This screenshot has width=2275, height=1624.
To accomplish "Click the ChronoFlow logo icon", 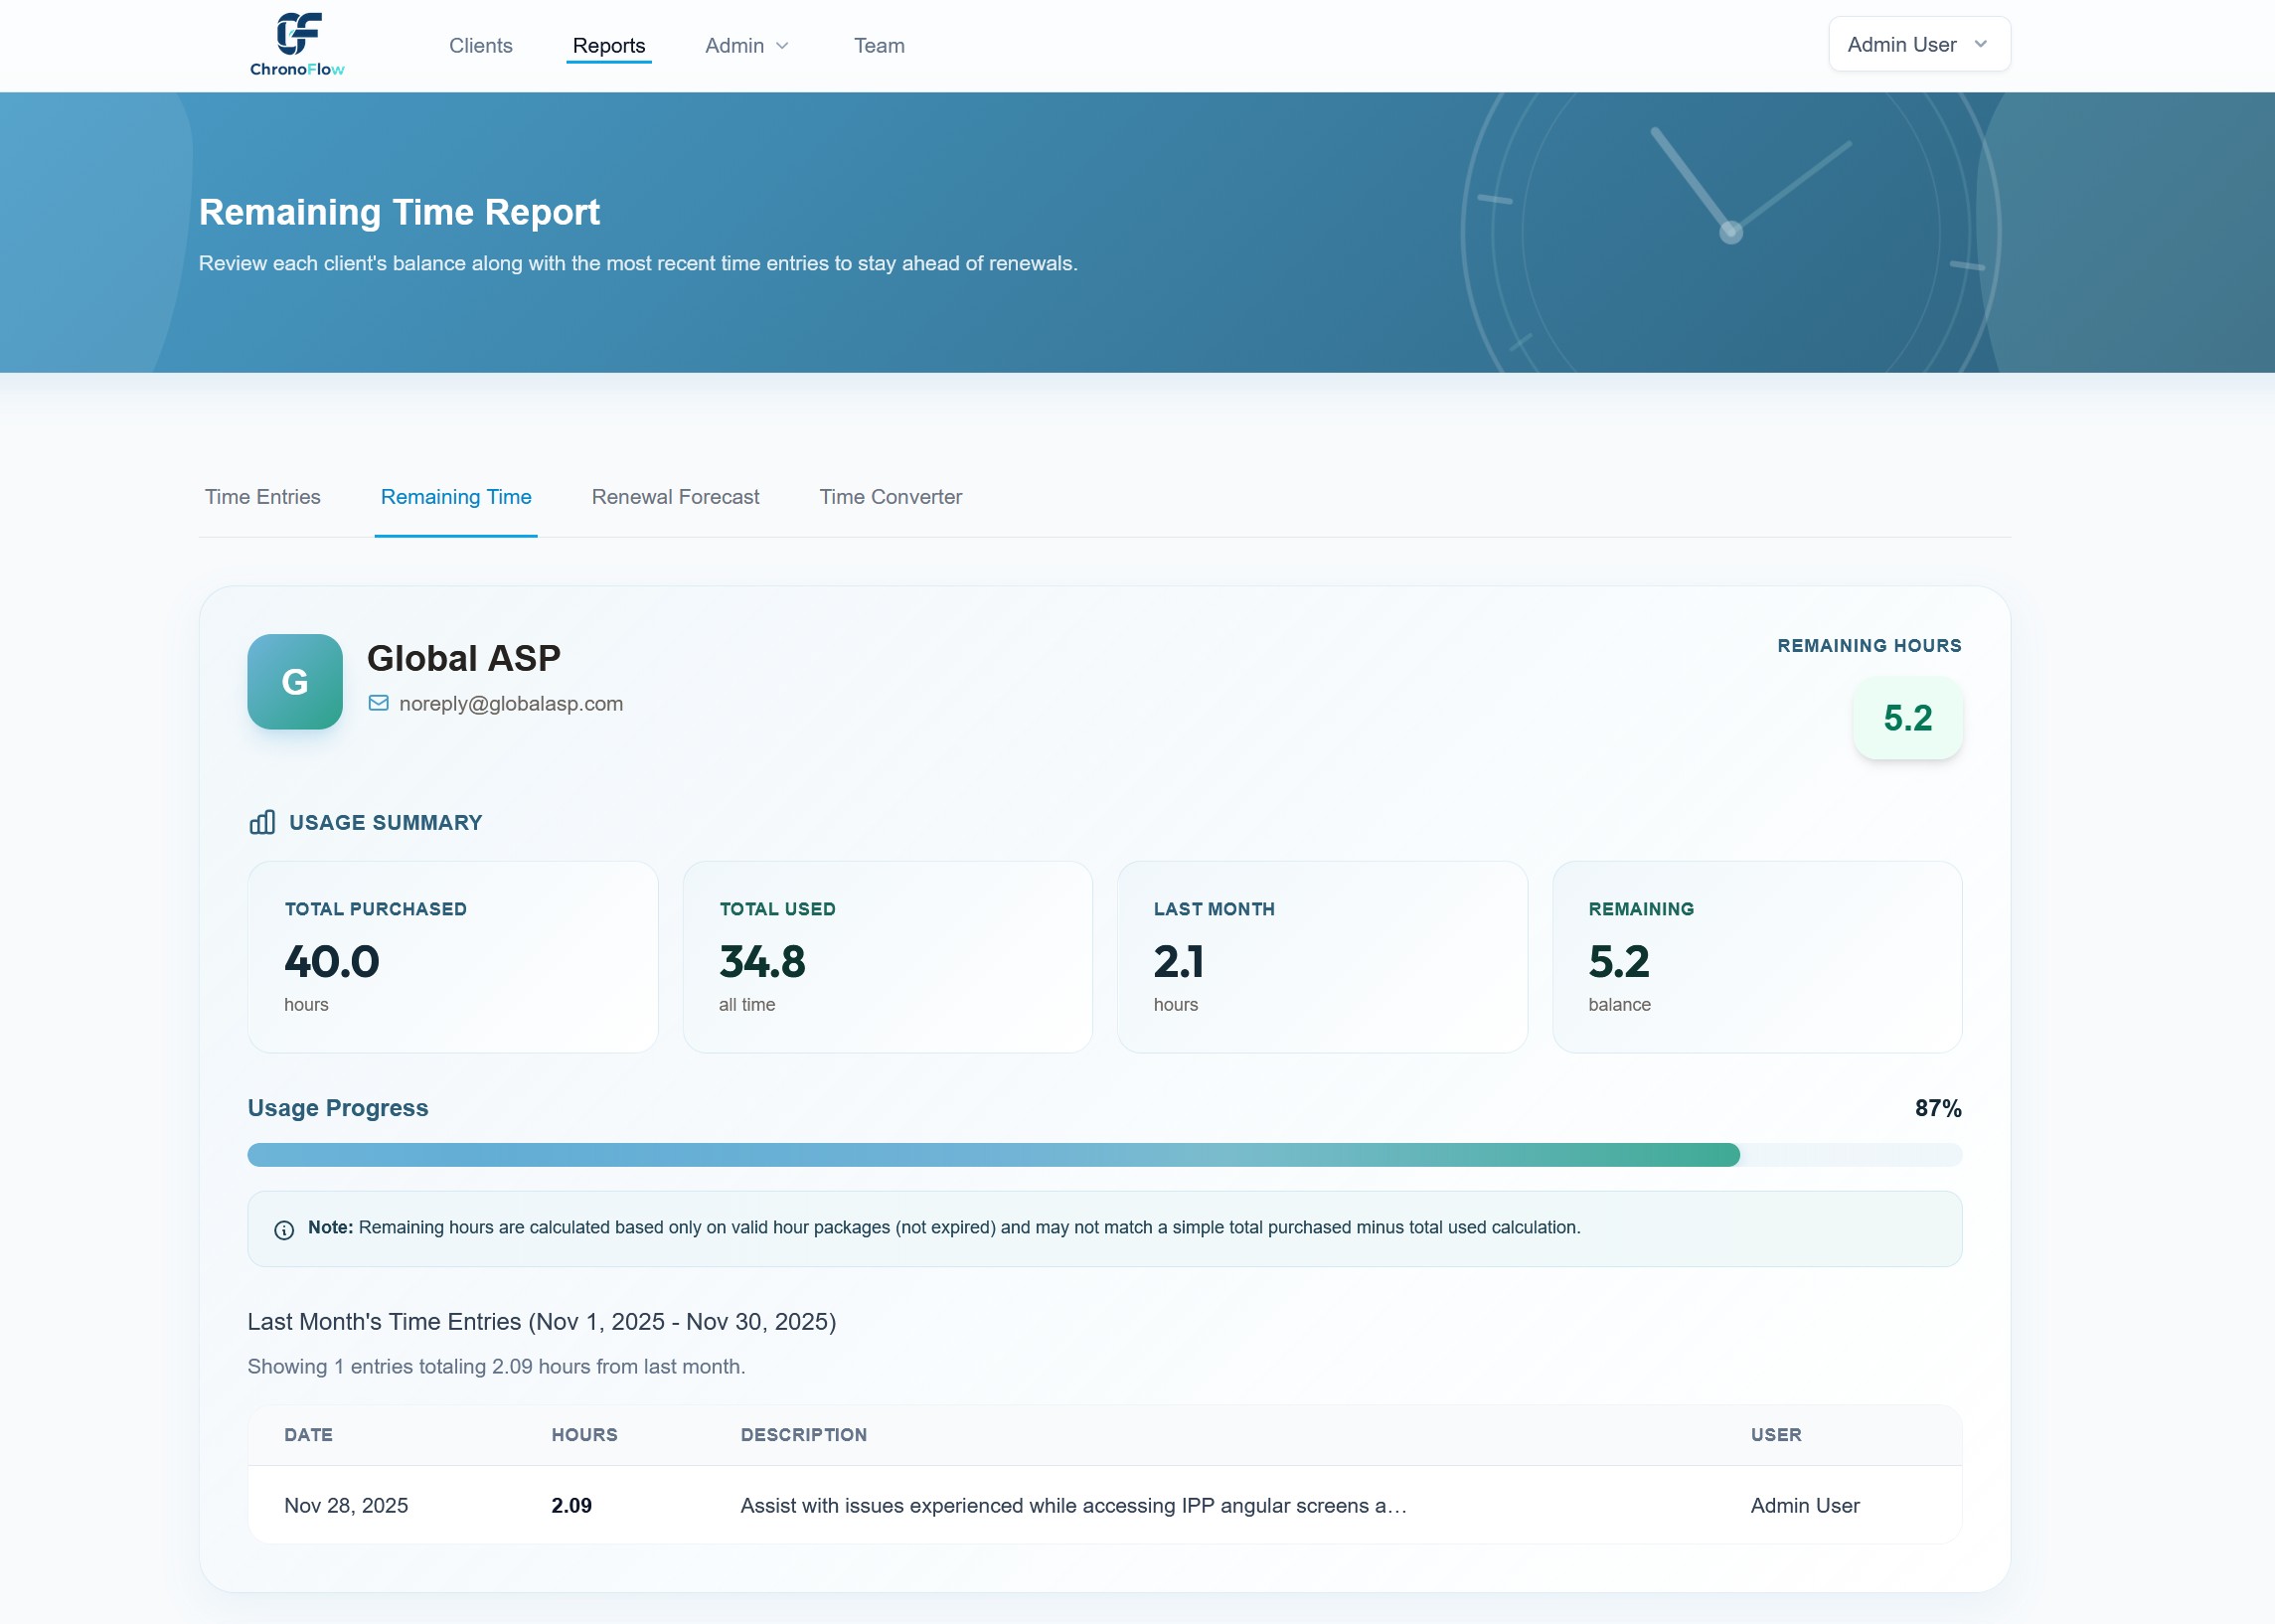I will pos(298,34).
